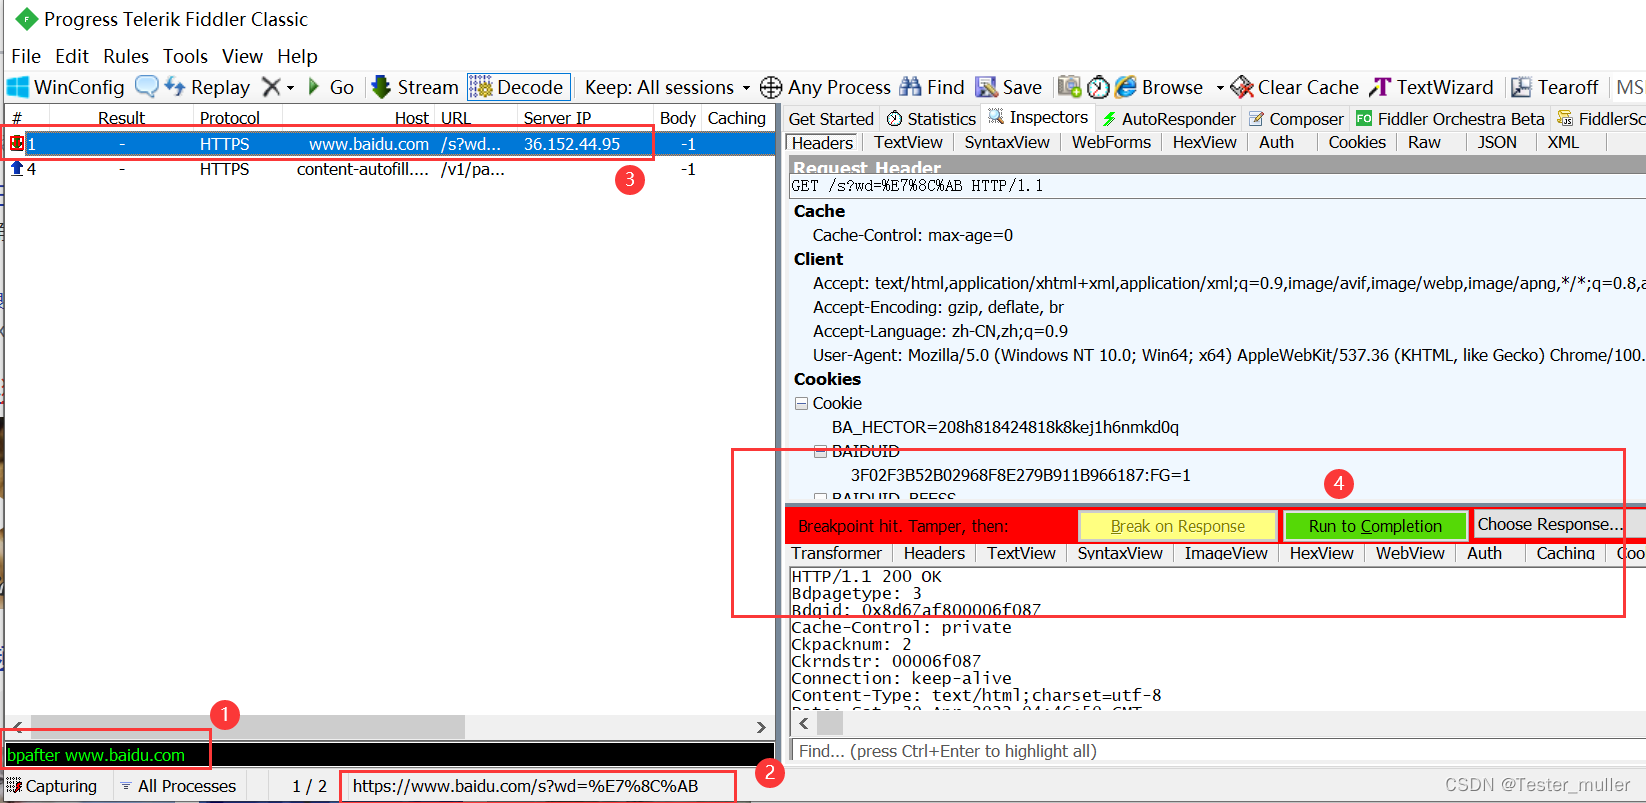Click the timer stopwatch icon
1646x803 pixels.
1098,87
